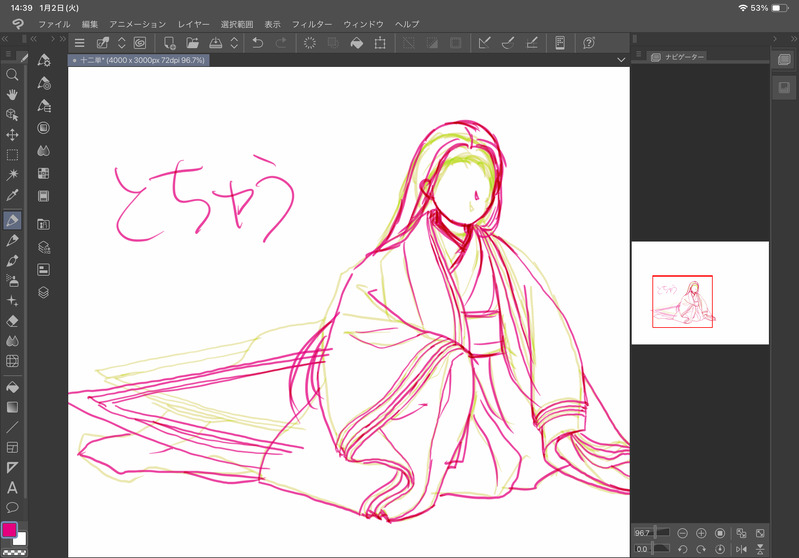Select the Balloon tool
799x558 pixels.
pyautogui.click(x=12, y=508)
